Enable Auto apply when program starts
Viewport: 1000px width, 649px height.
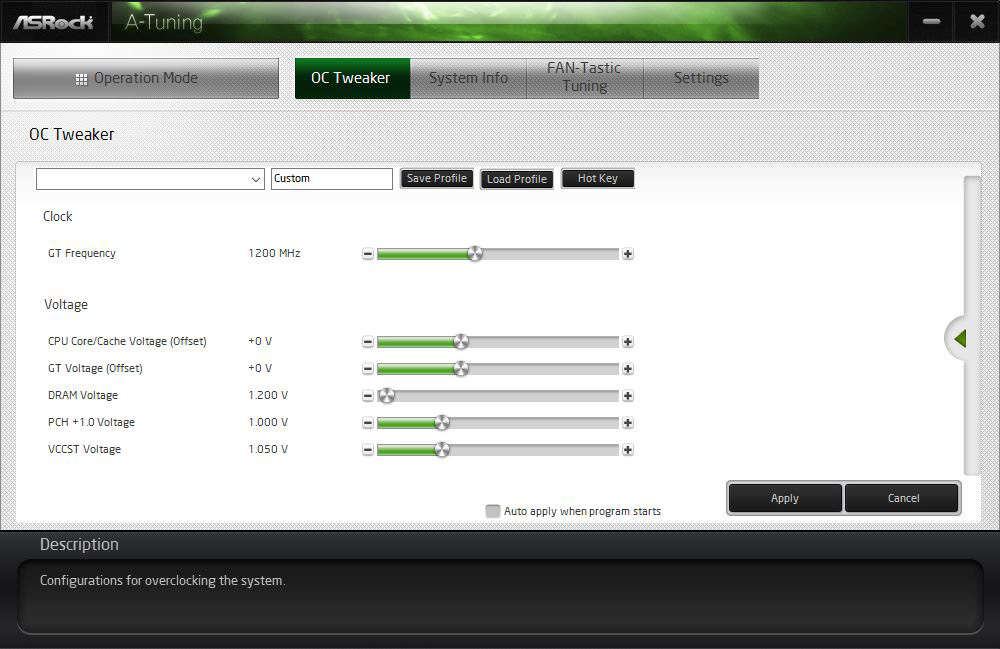(x=492, y=511)
